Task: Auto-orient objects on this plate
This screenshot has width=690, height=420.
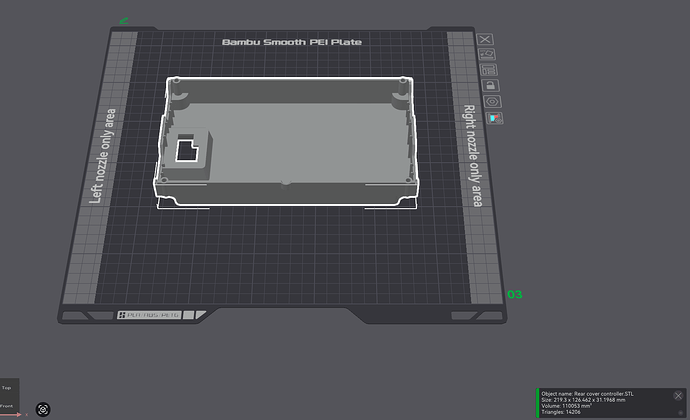Action: (487, 54)
